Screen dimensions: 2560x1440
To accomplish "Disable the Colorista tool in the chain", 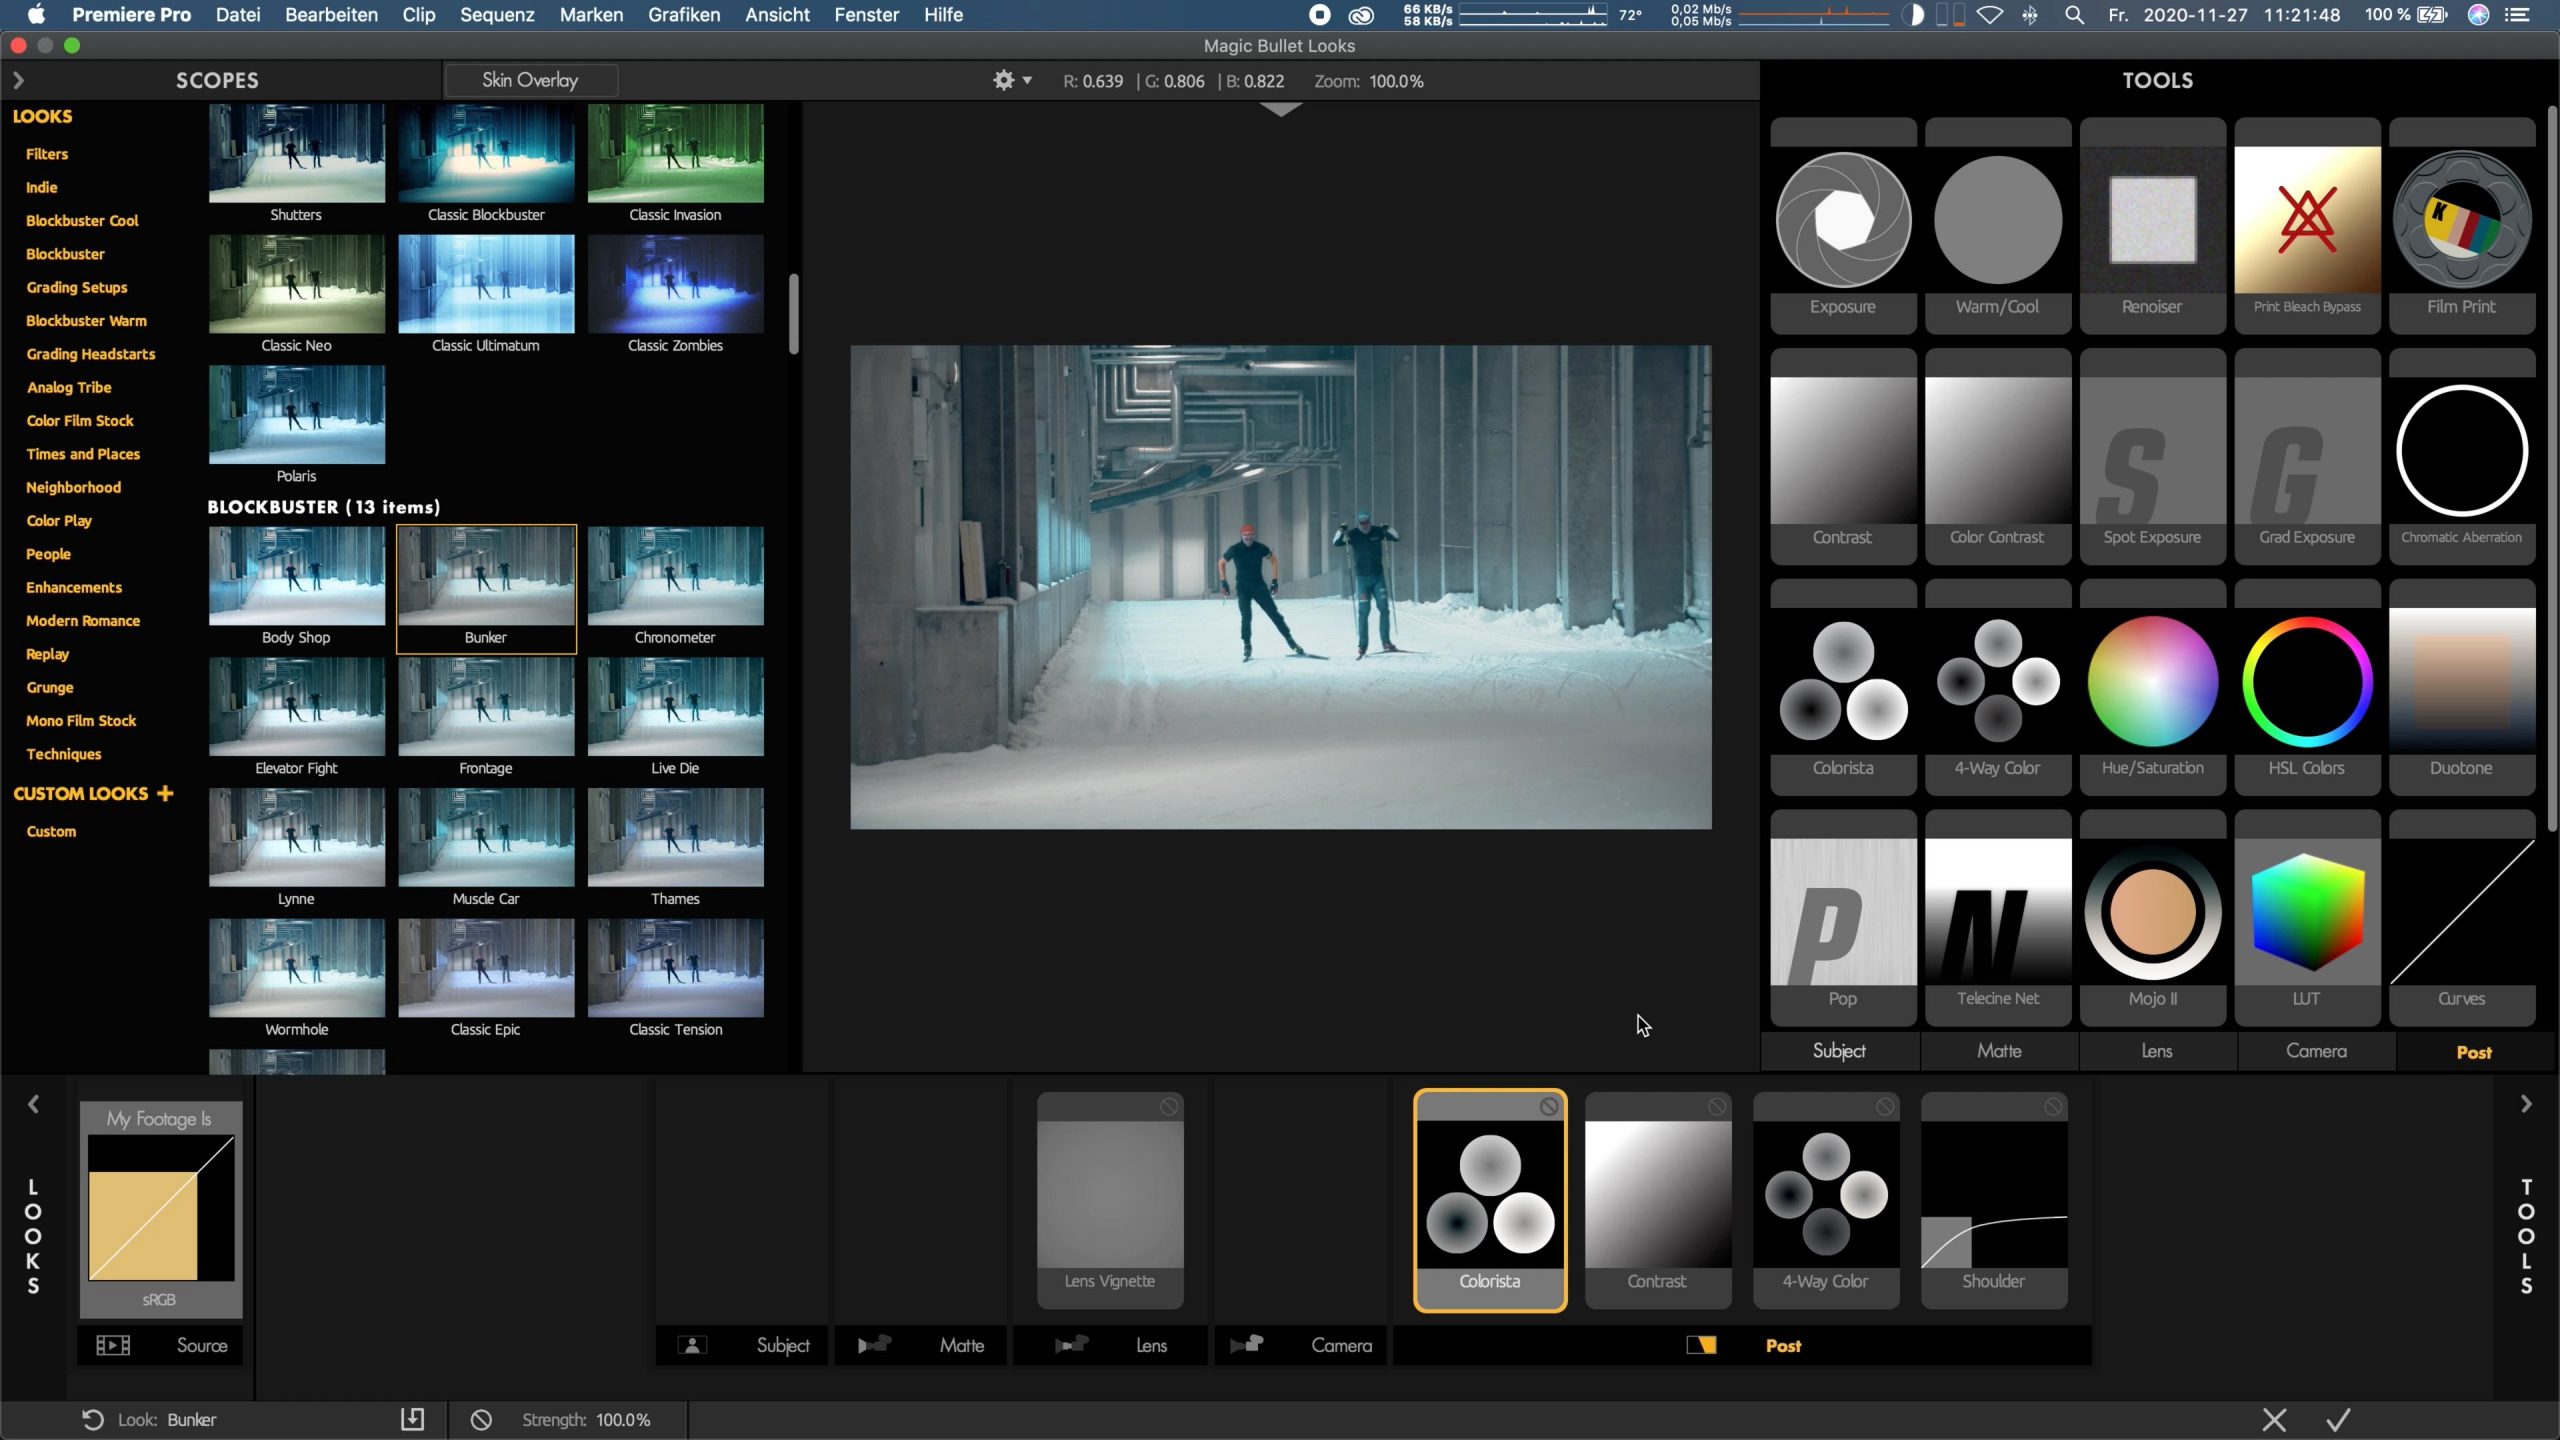I will pyautogui.click(x=1548, y=1106).
